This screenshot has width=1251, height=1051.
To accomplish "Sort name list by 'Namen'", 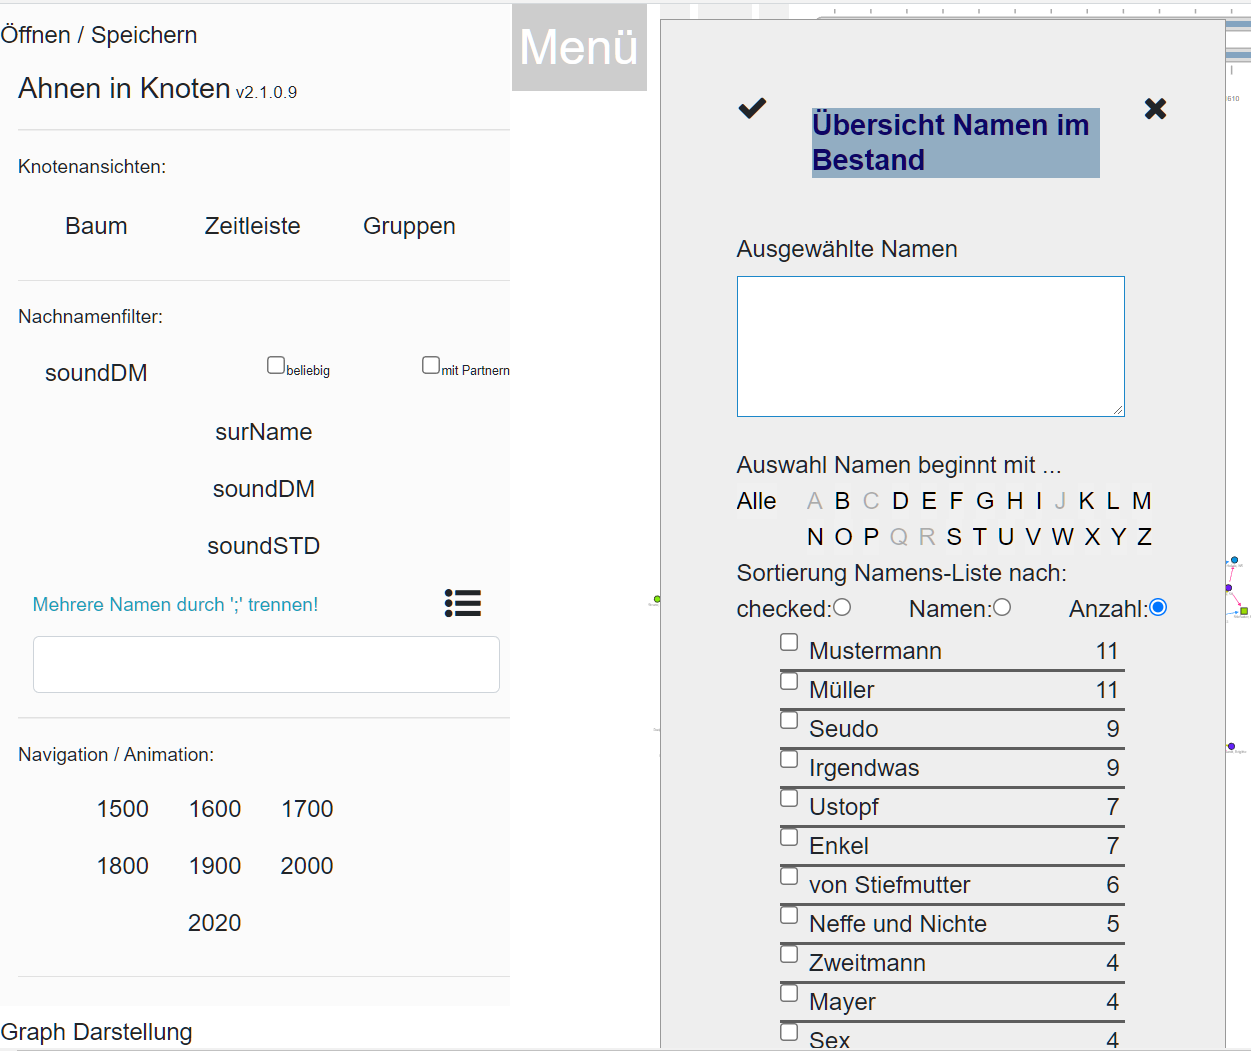I will pos(1002,607).
